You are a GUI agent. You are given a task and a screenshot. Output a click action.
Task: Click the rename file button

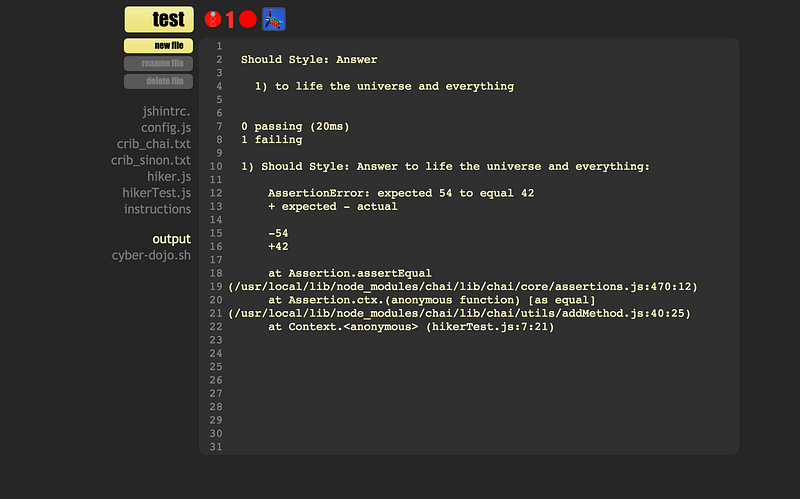tap(159, 64)
